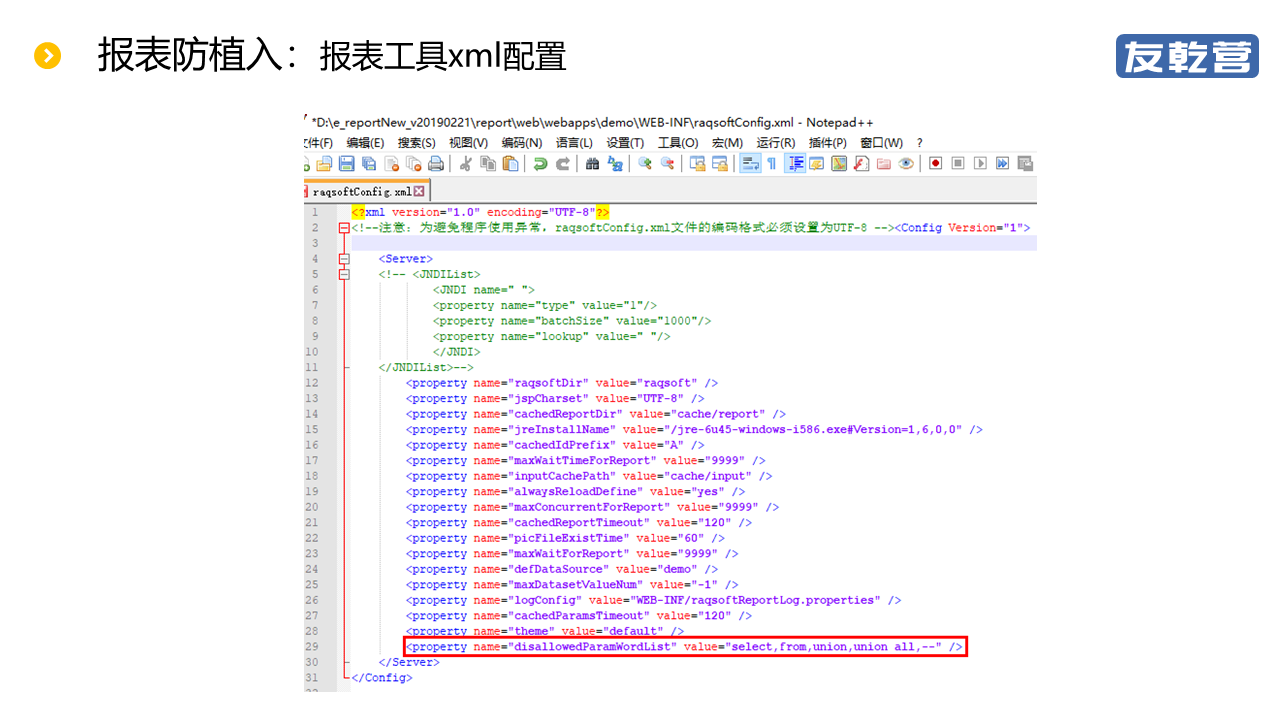Open the 设置(T) menu
The image size is (1280, 720).
pos(625,143)
